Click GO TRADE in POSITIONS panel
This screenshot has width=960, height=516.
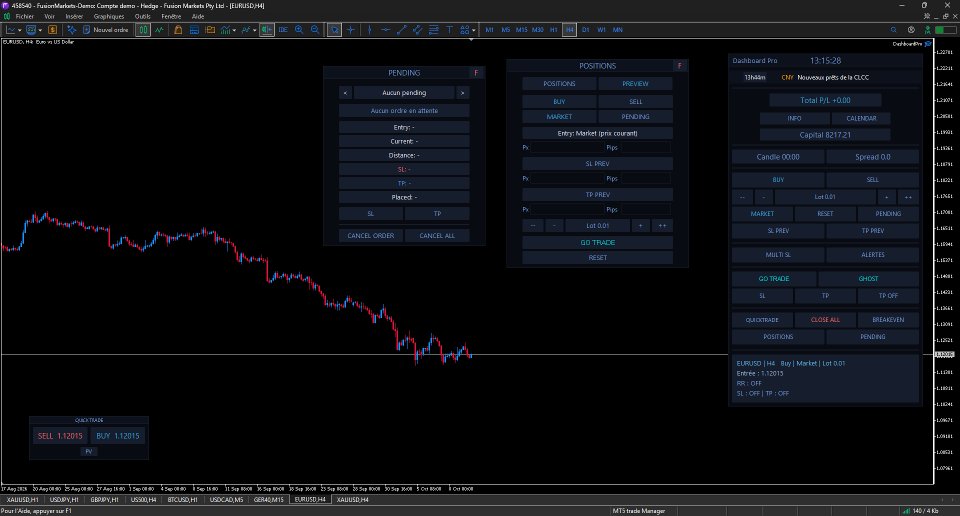598,243
